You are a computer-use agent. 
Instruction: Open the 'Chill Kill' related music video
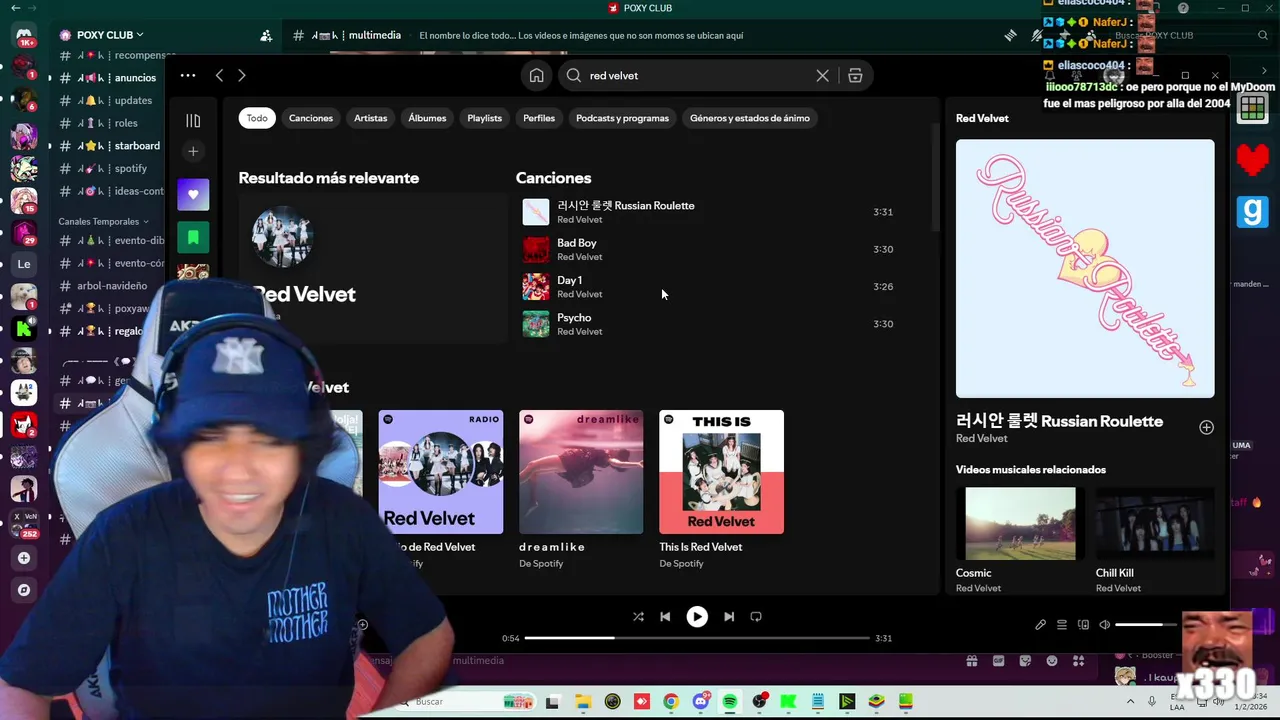pos(1155,523)
